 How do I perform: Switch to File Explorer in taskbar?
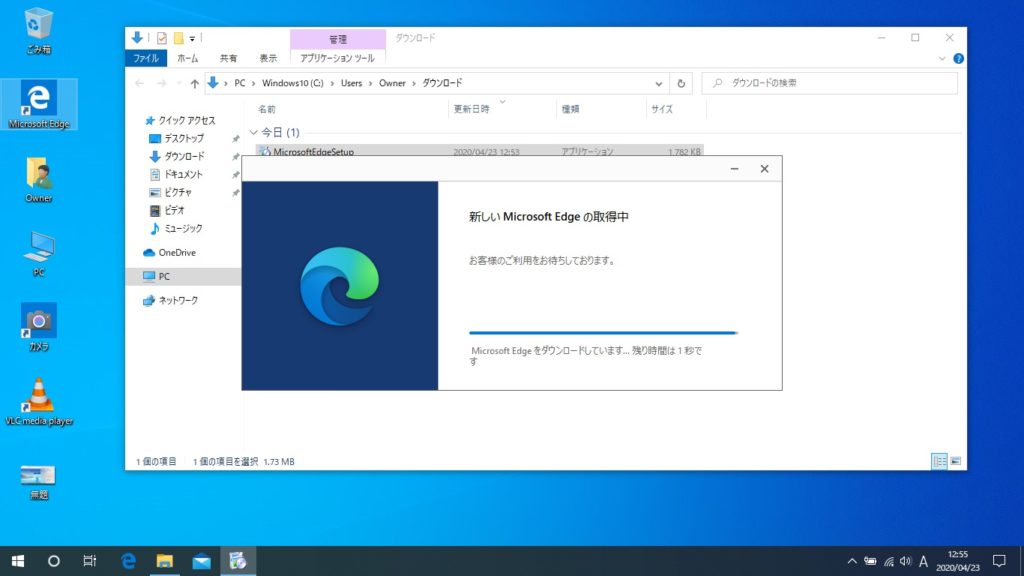click(x=165, y=561)
